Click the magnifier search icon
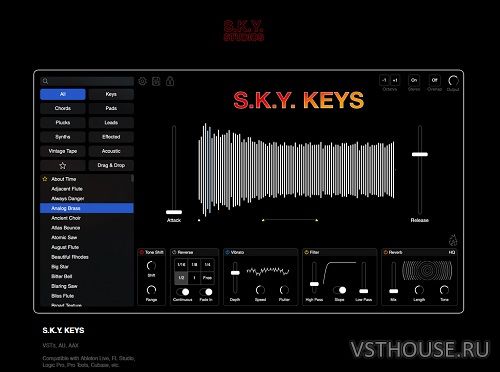The image size is (500, 372). point(45,81)
